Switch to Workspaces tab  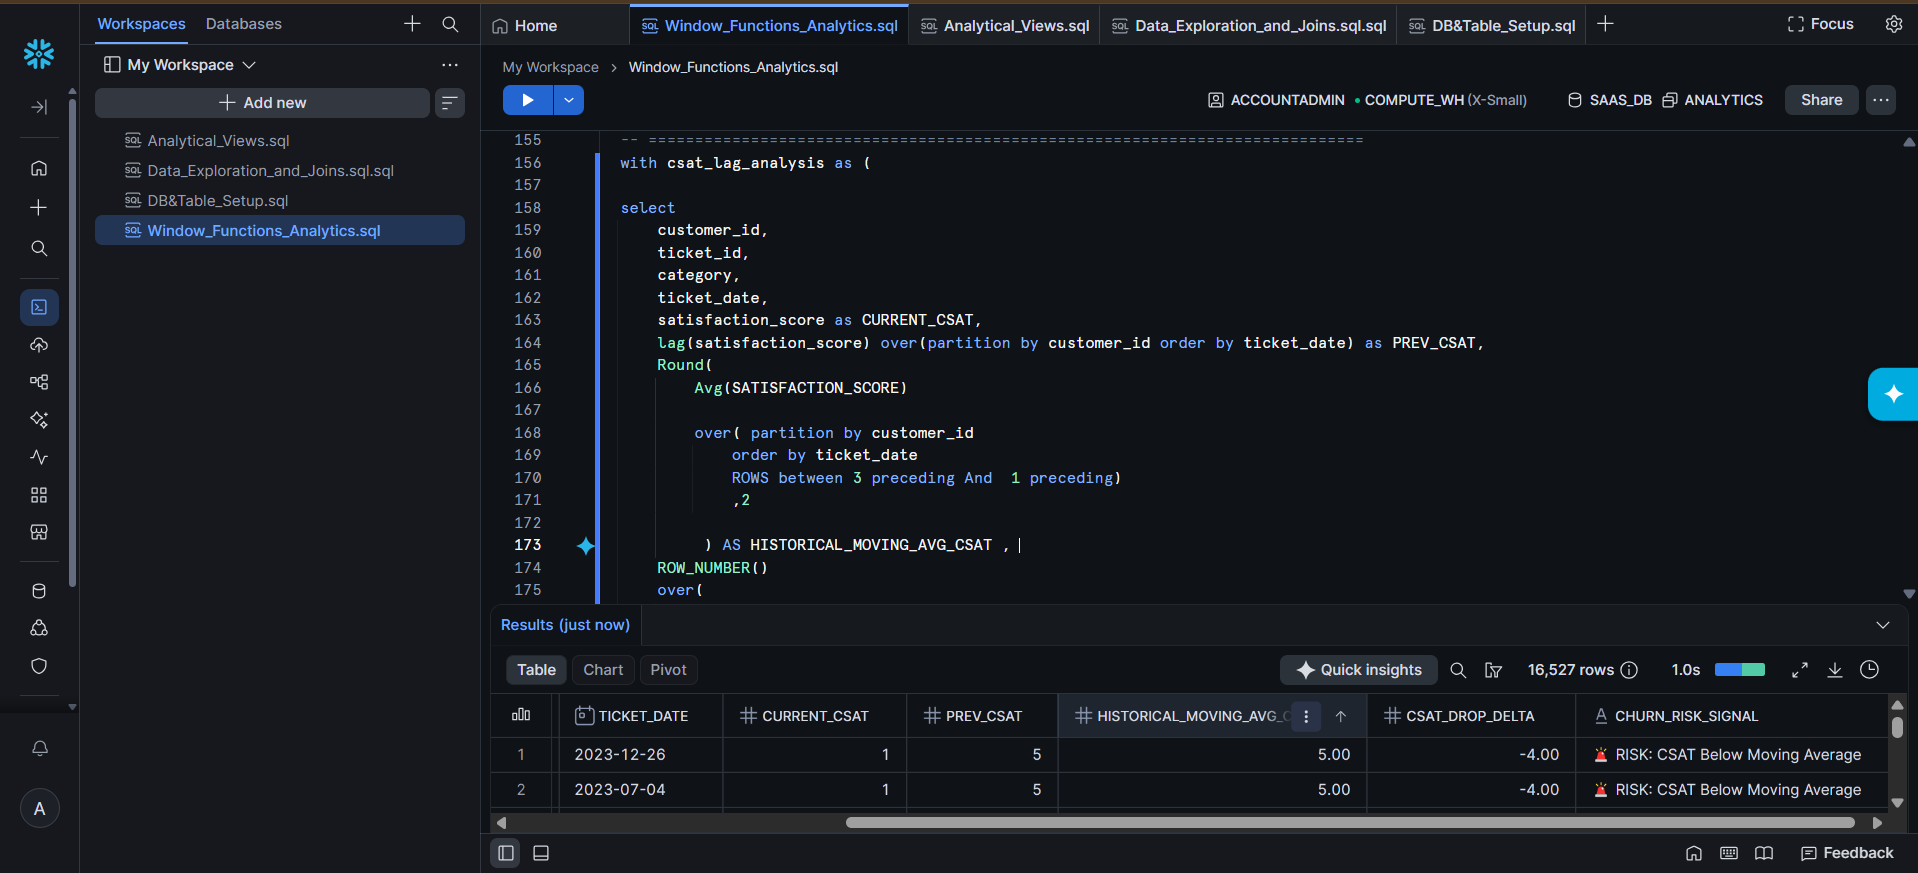point(141,24)
